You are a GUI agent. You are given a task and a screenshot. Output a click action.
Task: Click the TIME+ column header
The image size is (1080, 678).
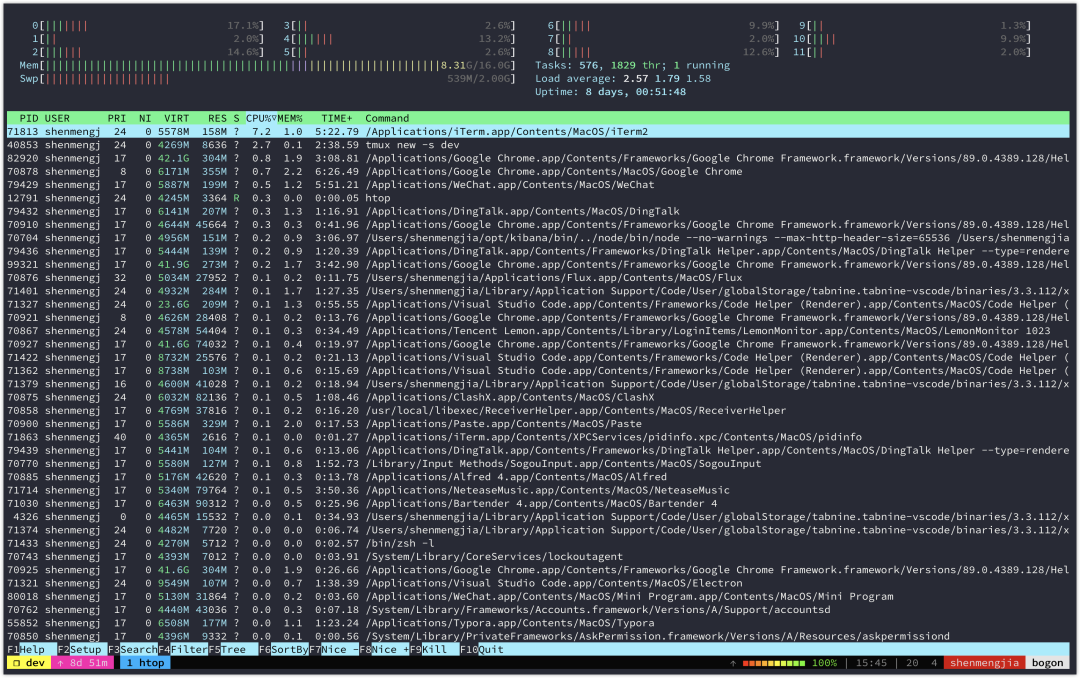coord(337,119)
